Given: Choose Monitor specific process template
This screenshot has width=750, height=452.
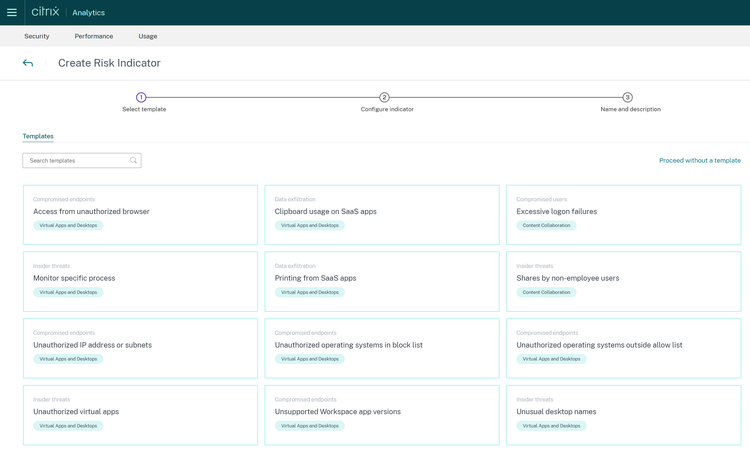Looking at the screenshot, I should pyautogui.click(x=140, y=282).
